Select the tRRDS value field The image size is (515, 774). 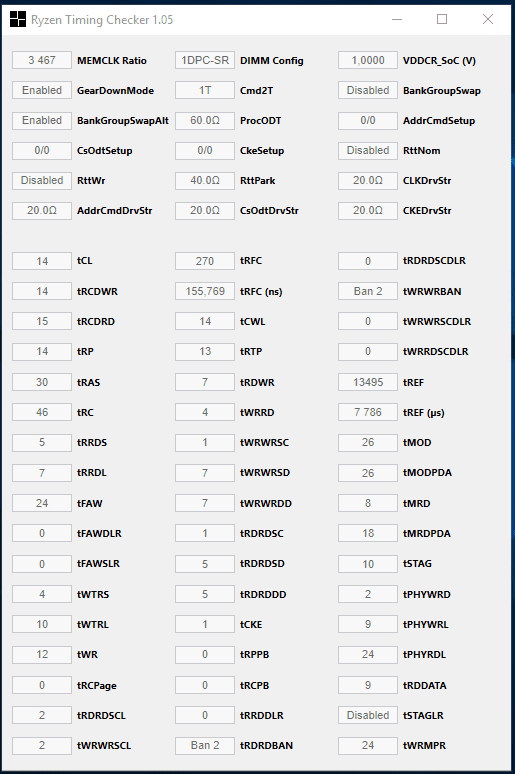42,442
